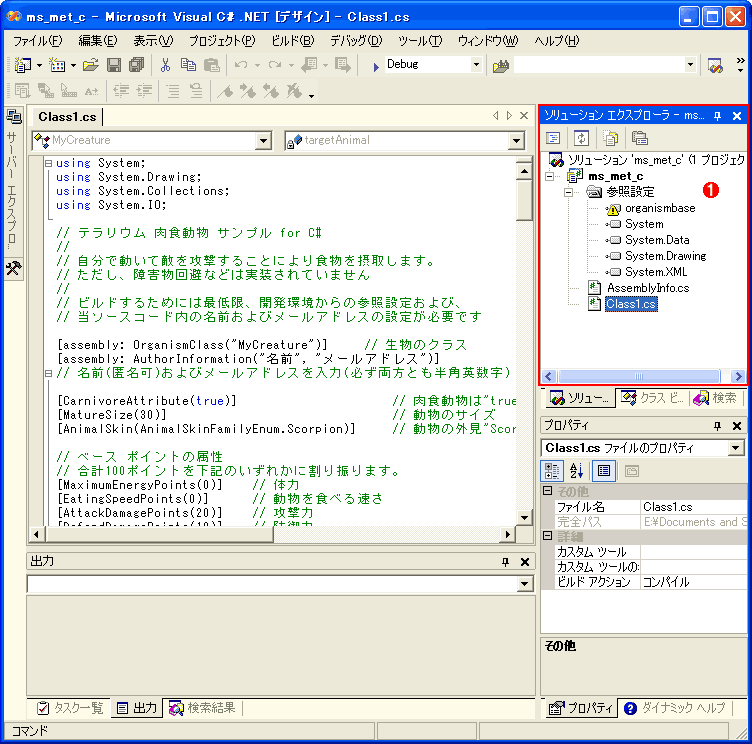Collapse the その他 property category
Viewport: 752px width, 744px height.
[x=548, y=490]
